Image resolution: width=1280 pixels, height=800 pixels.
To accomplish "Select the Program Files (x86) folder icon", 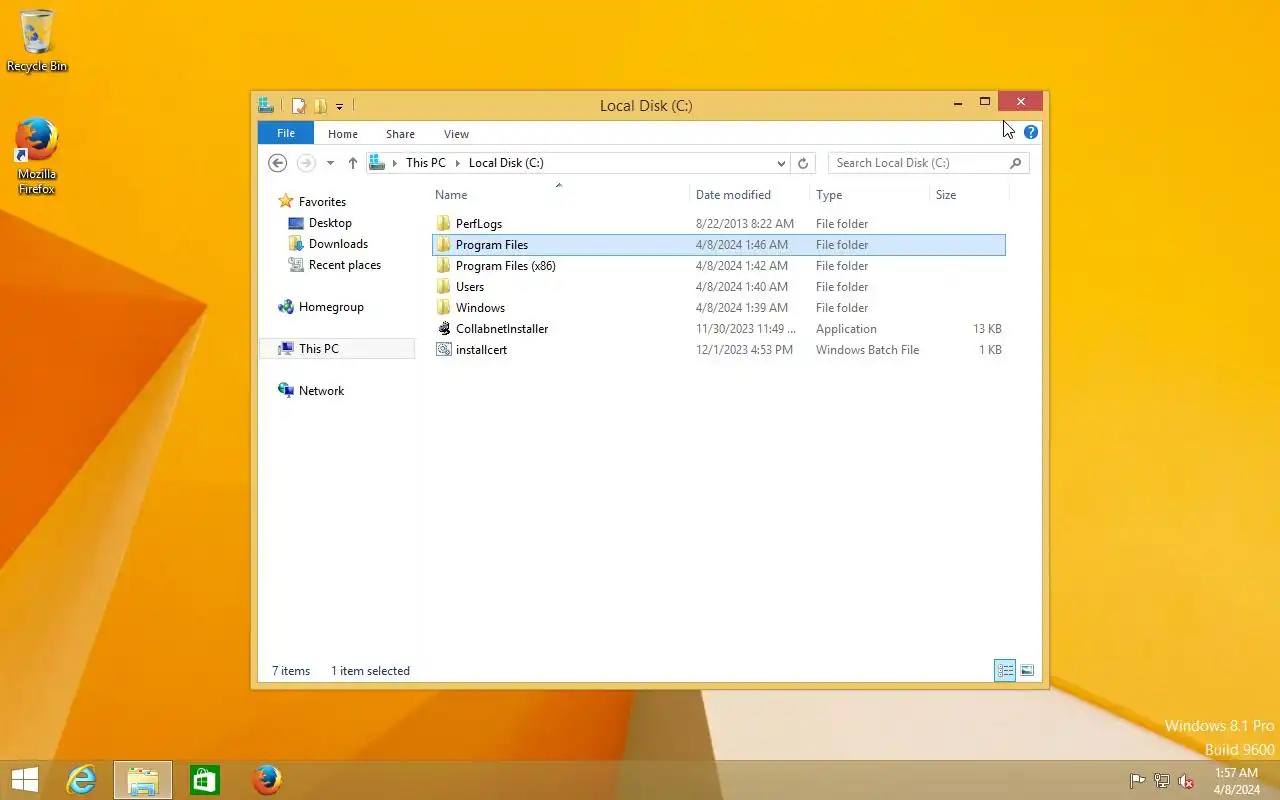I will coord(444,266).
